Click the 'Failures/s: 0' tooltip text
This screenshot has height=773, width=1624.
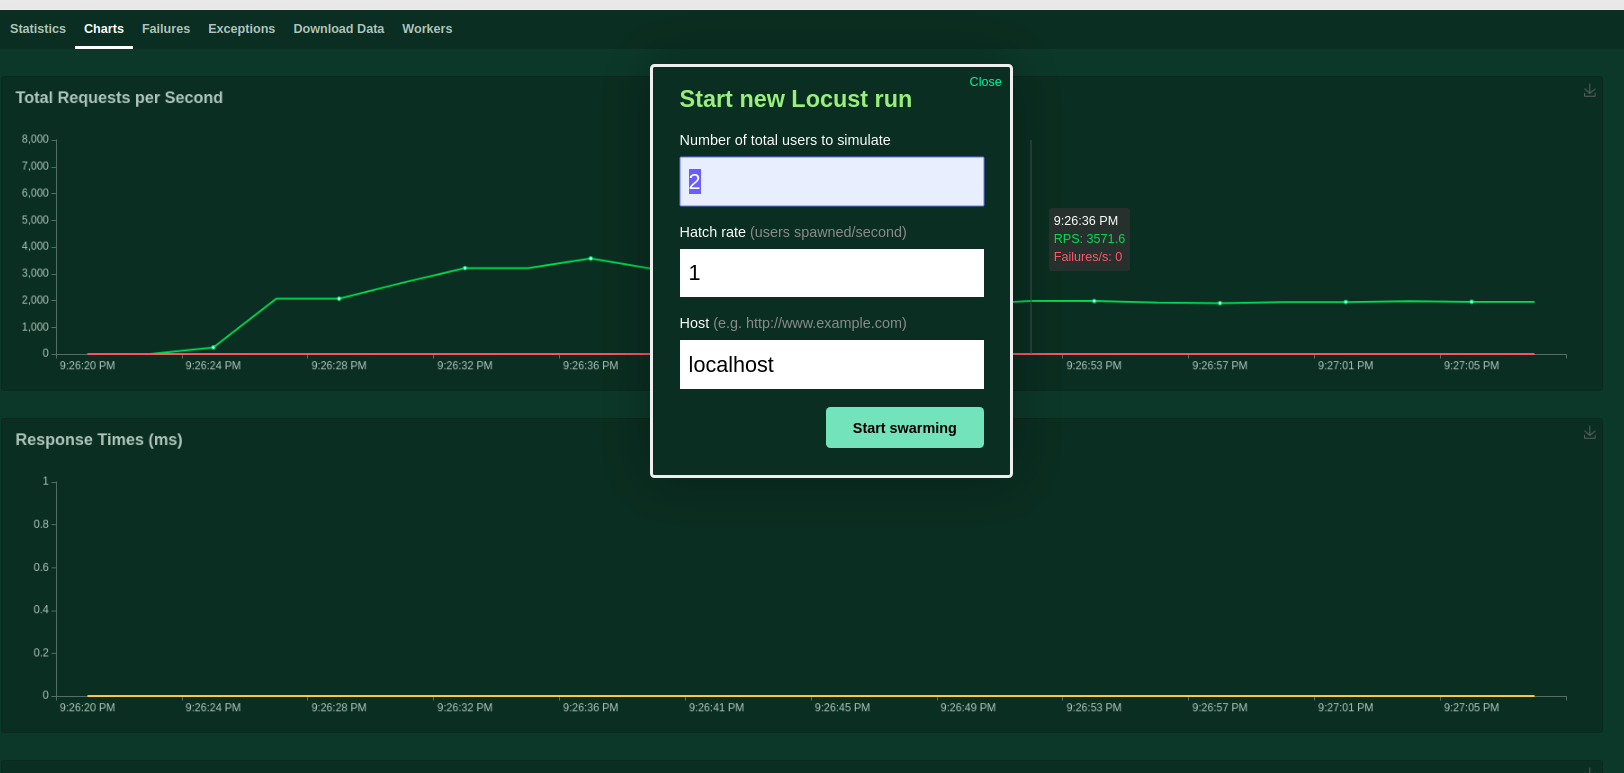[x=1088, y=257]
